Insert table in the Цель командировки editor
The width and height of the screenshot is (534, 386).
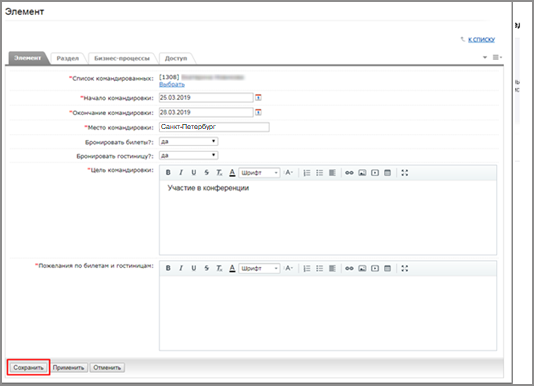(387, 173)
